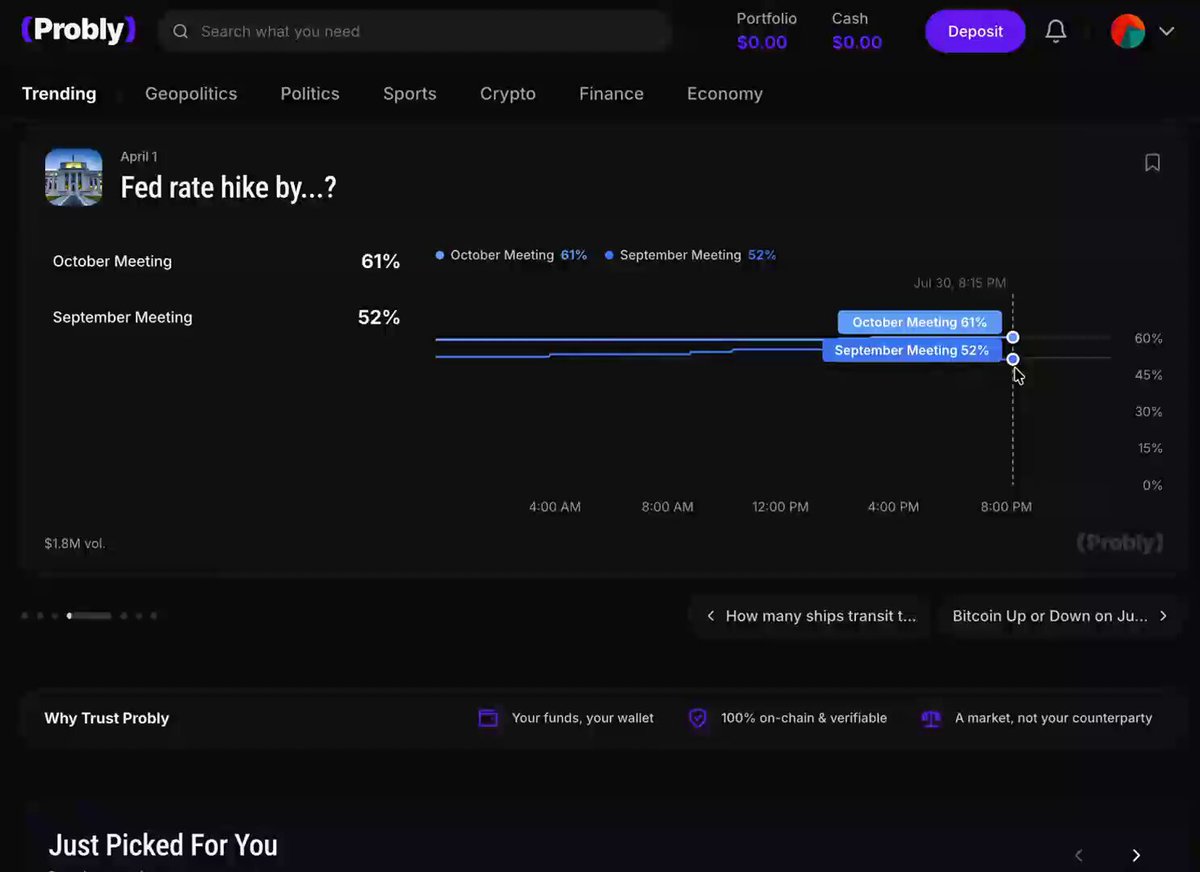1200x872 pixels.
Task: Switch to the Crypto tab
Action: 508,94
